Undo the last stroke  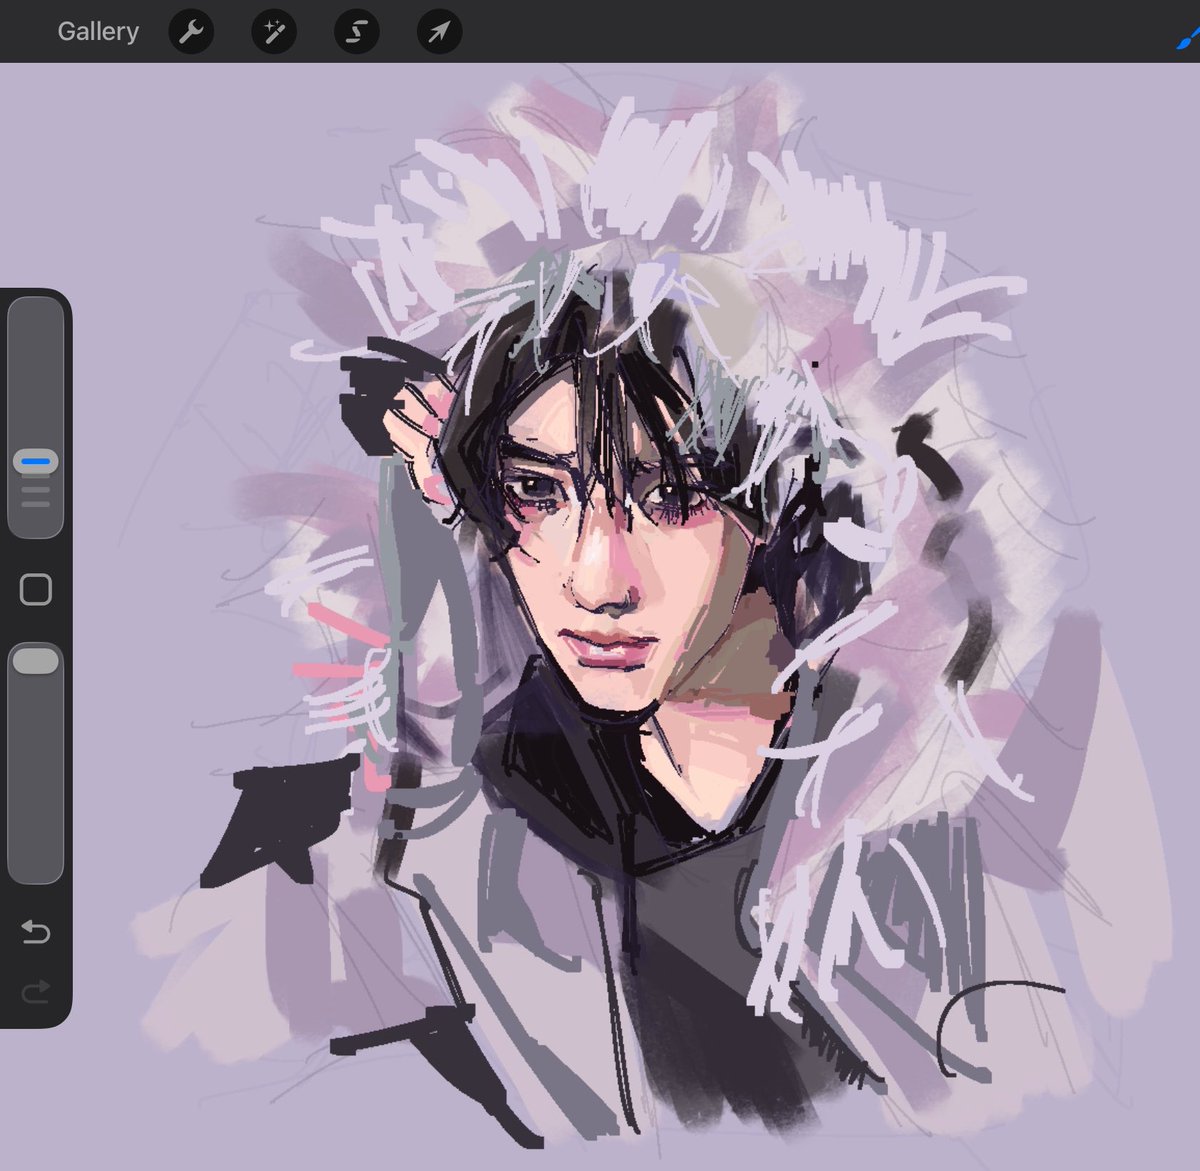35,933
